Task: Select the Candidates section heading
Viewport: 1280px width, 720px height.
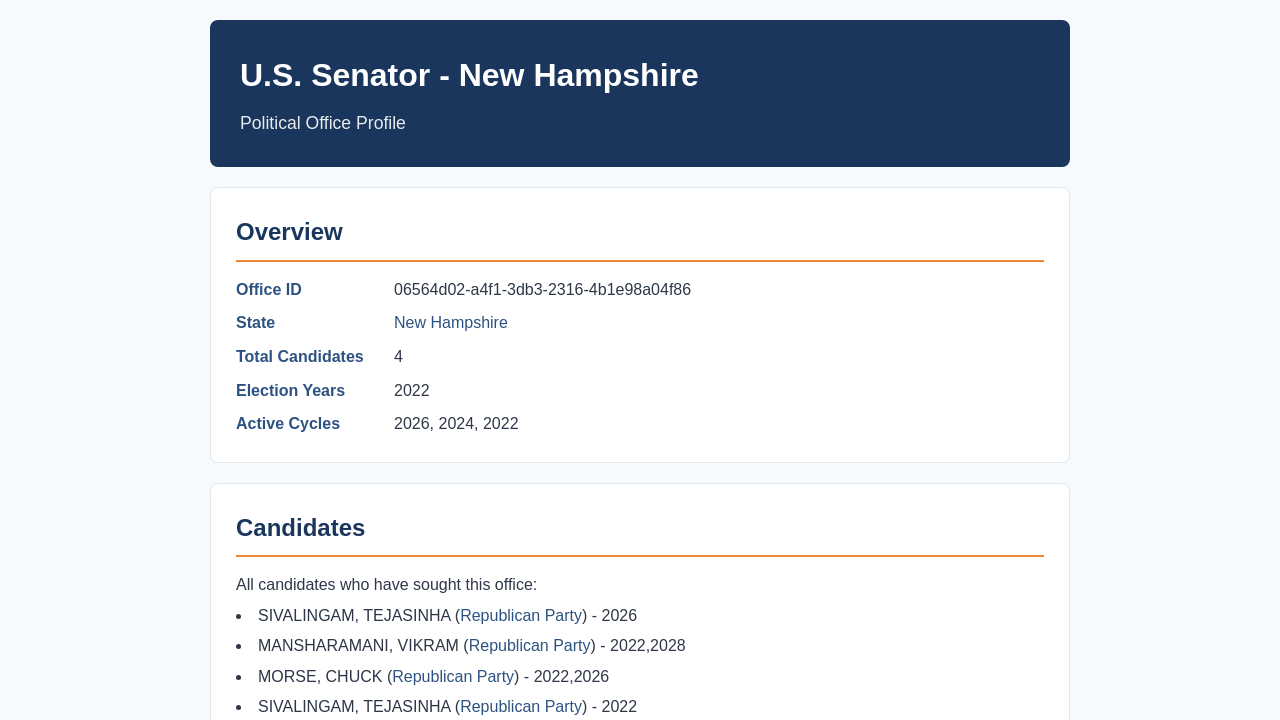Action: point(300,528)
